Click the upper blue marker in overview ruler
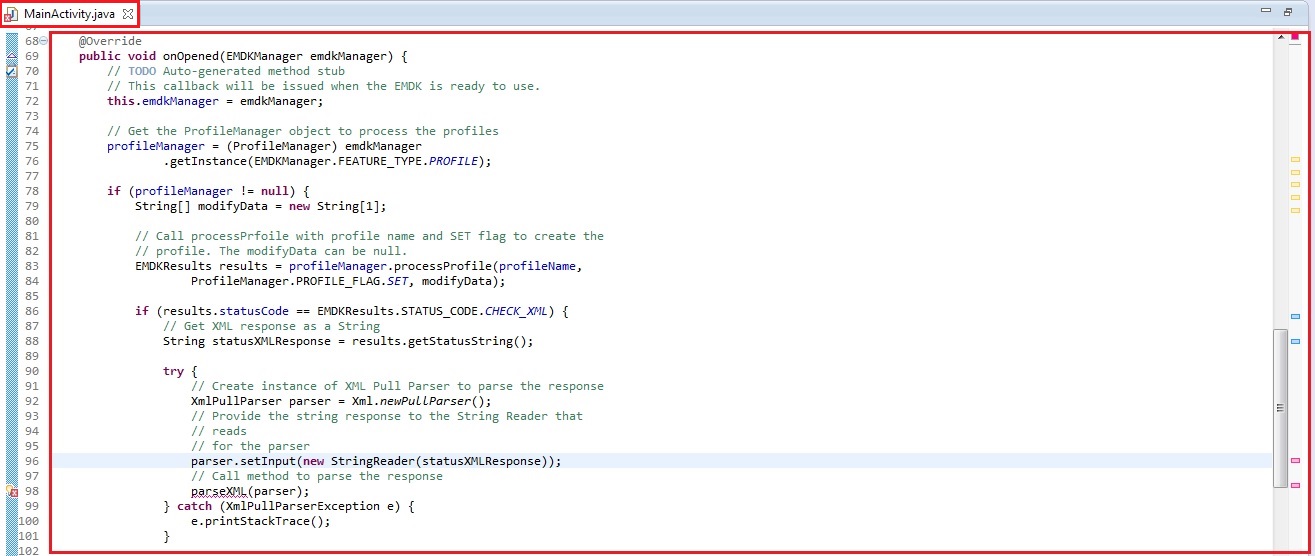This screenshot has width=1315, height=556. [x=1295, y=316]
